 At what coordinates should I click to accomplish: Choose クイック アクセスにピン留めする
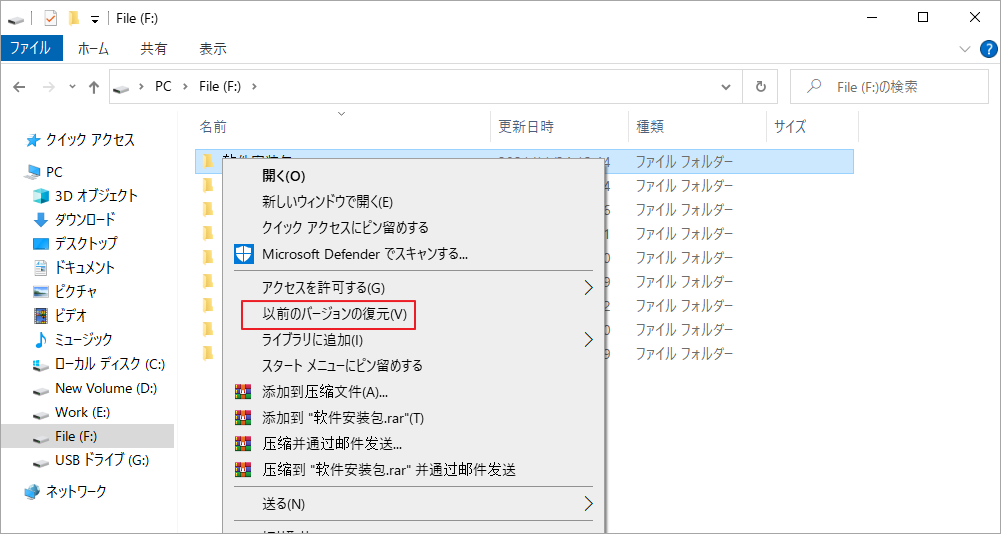pyautogui.click(x=414, y=227)
